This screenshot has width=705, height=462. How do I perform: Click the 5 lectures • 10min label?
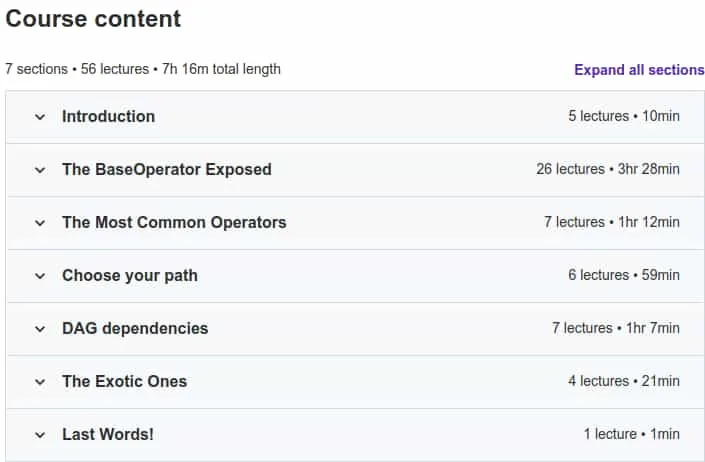pos(624,116)
